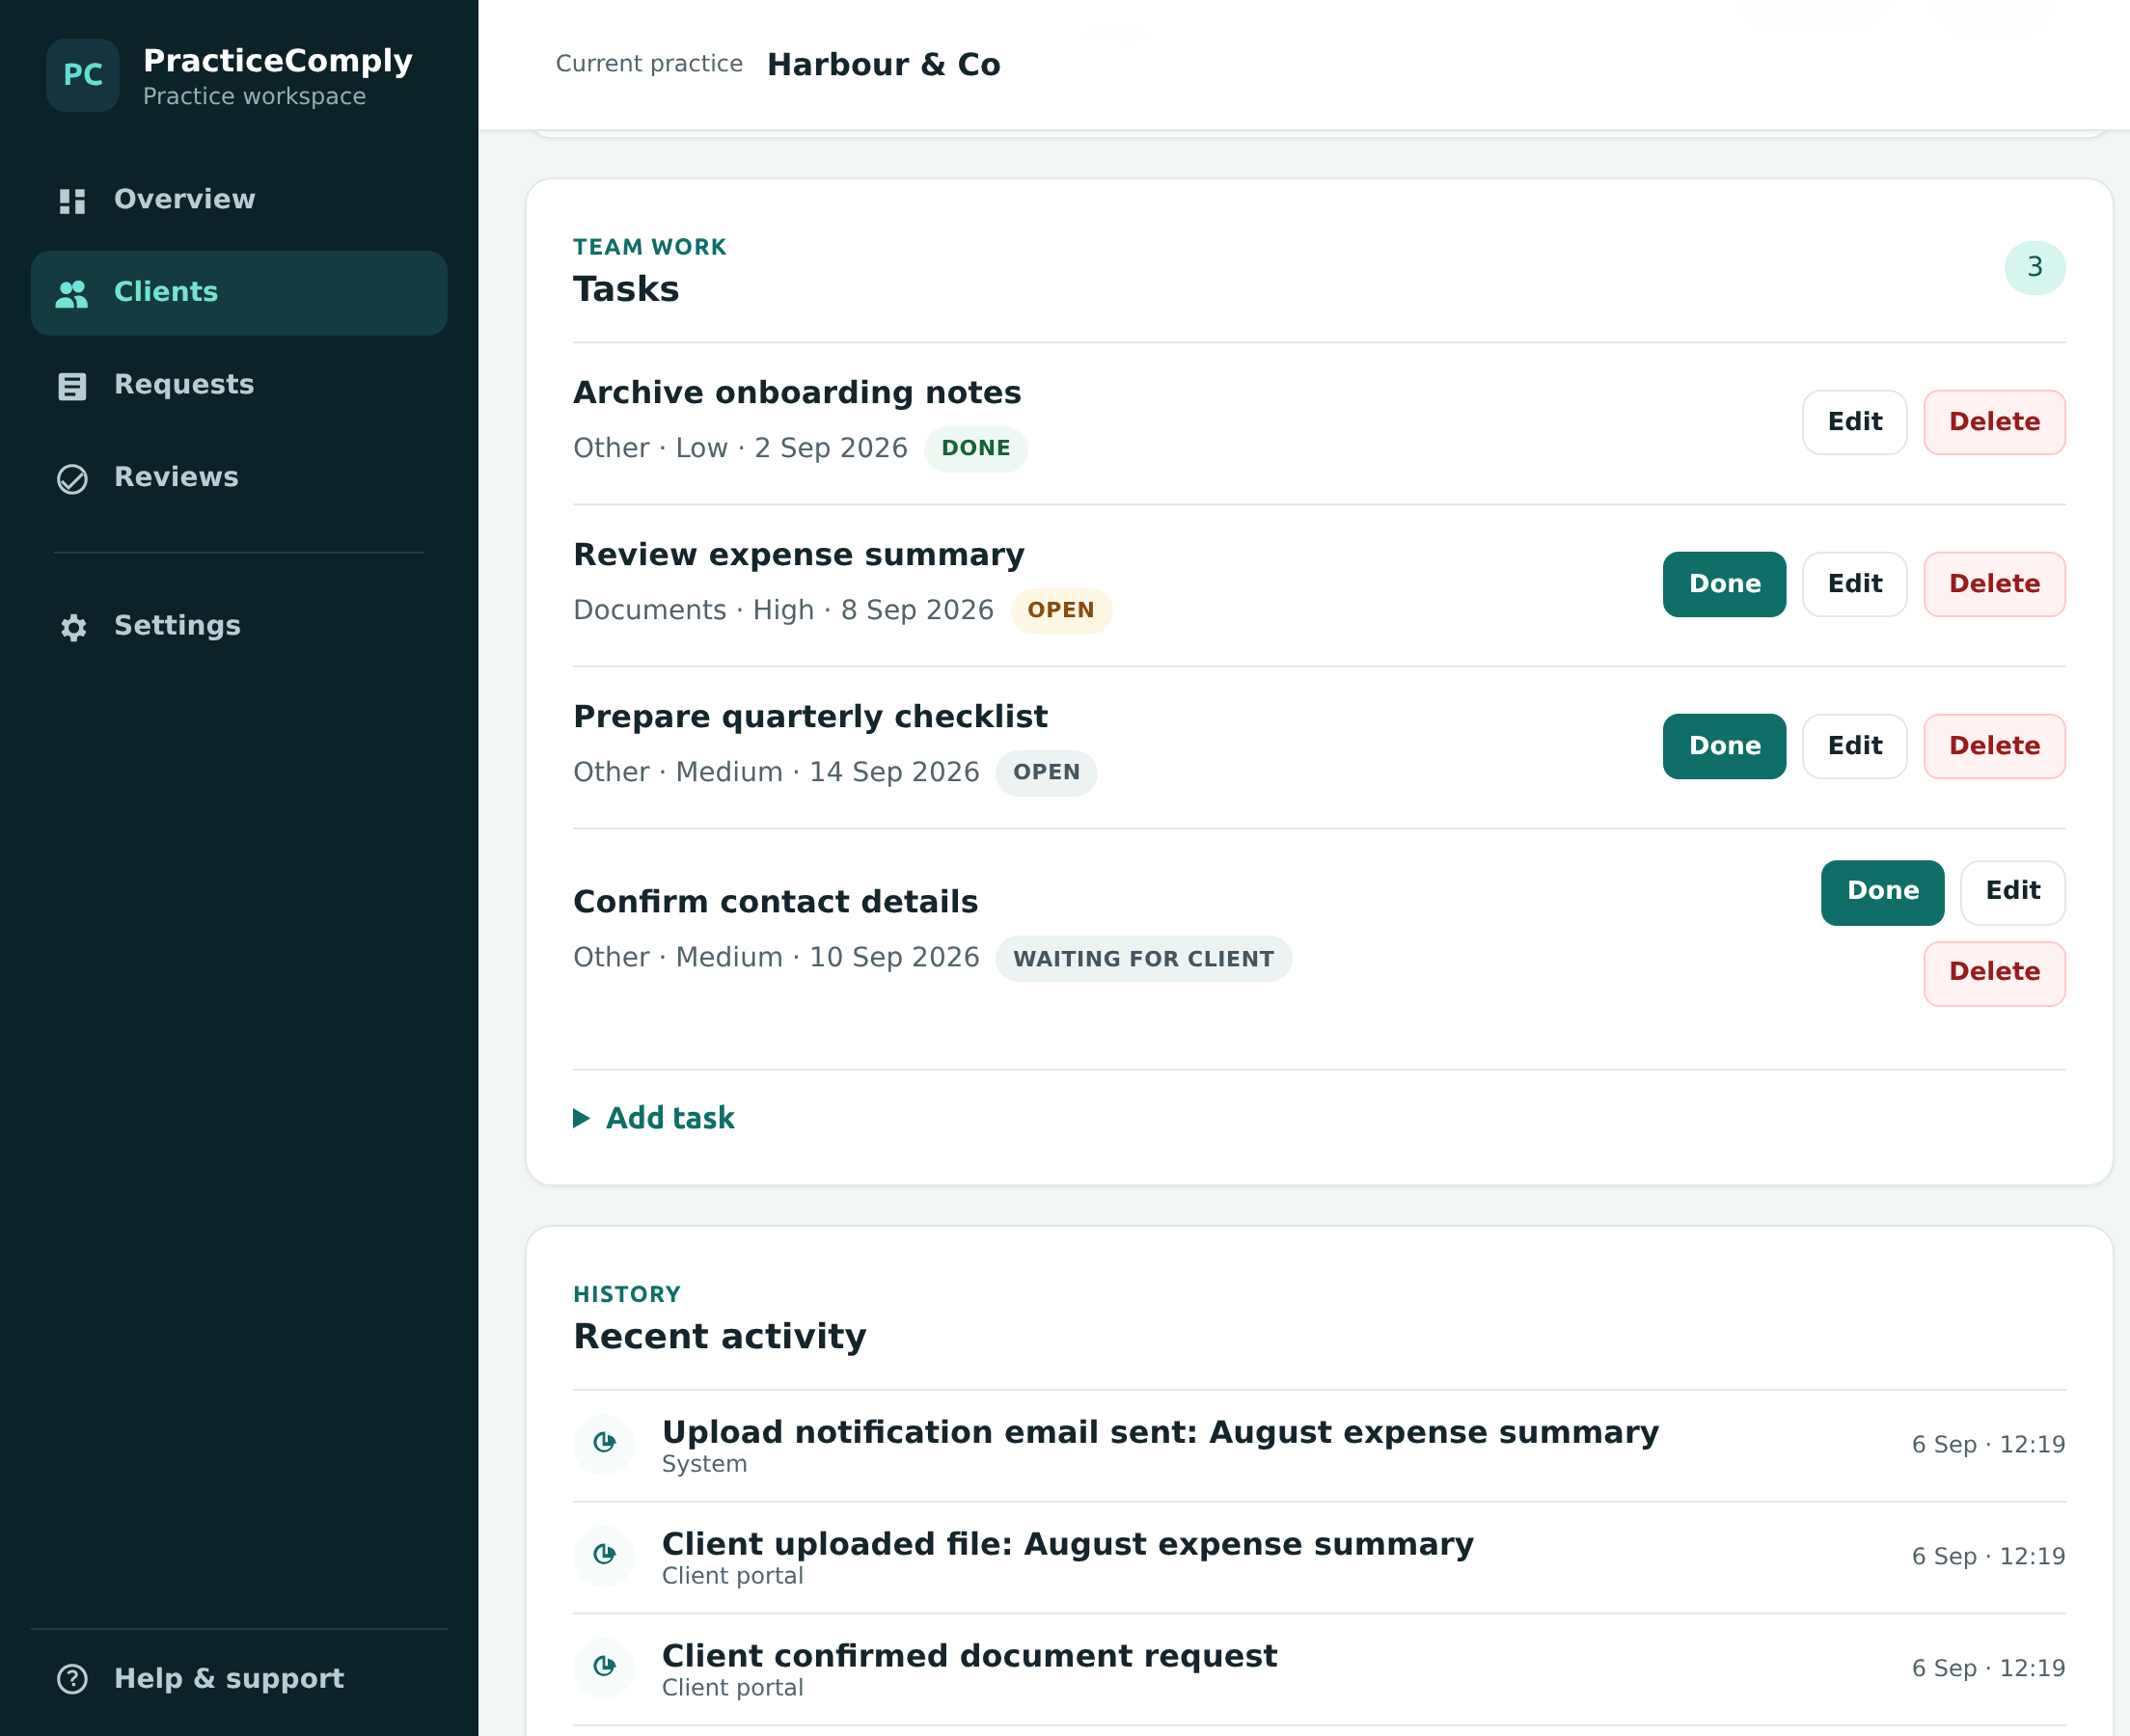2130x1736 pixels.
Task: Delete the Confirm contact details task
Action: pyautogui.click(x=1995, y=973)
